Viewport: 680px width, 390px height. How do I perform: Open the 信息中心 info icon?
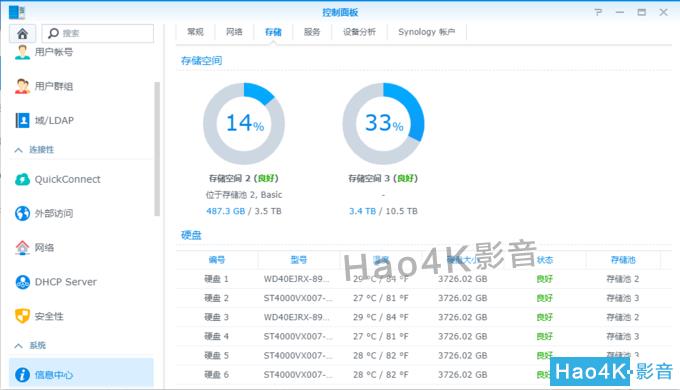click(22, 374)
